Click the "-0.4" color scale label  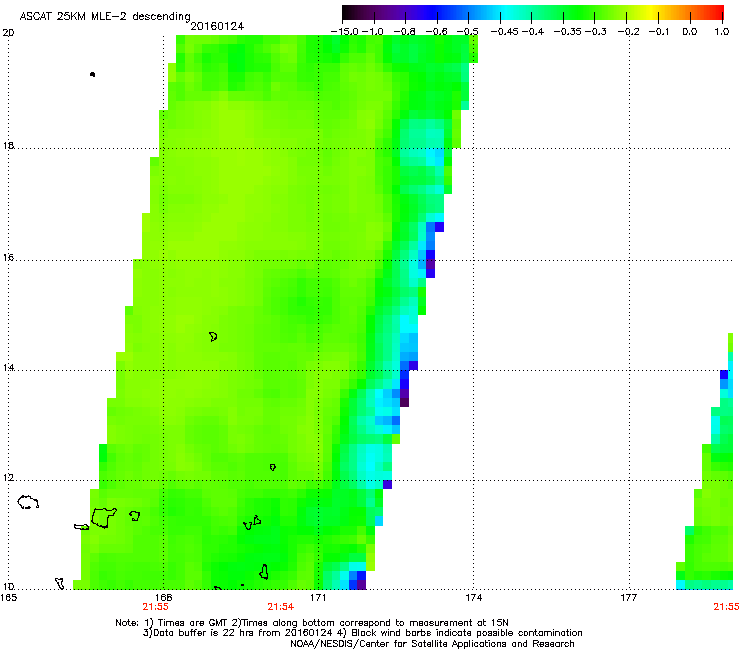pyautogui.click(x=533, y=32)
